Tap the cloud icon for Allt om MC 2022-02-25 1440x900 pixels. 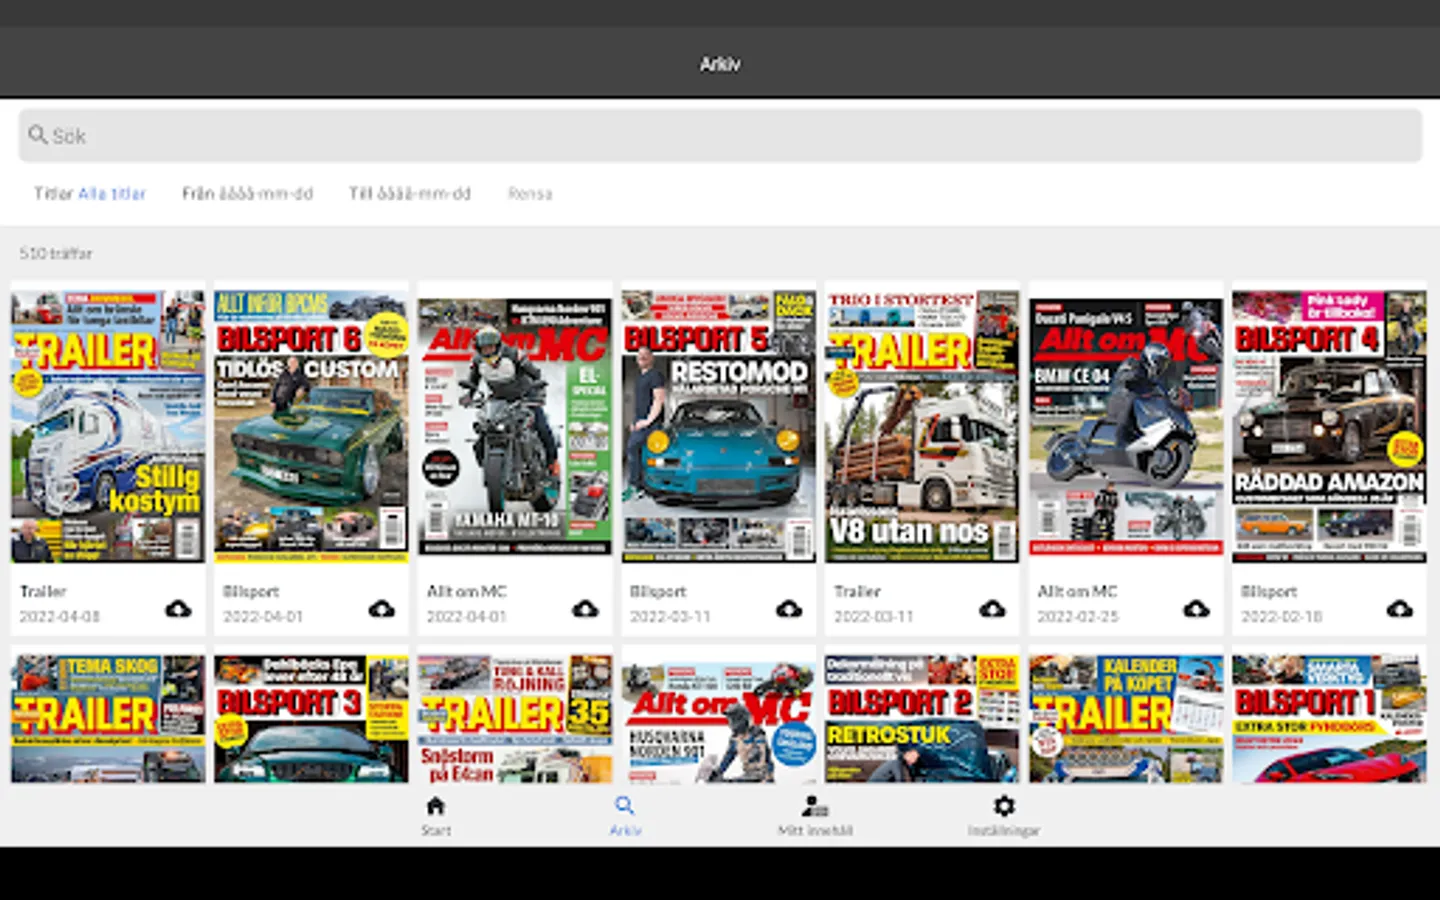tap(1196, 609)
